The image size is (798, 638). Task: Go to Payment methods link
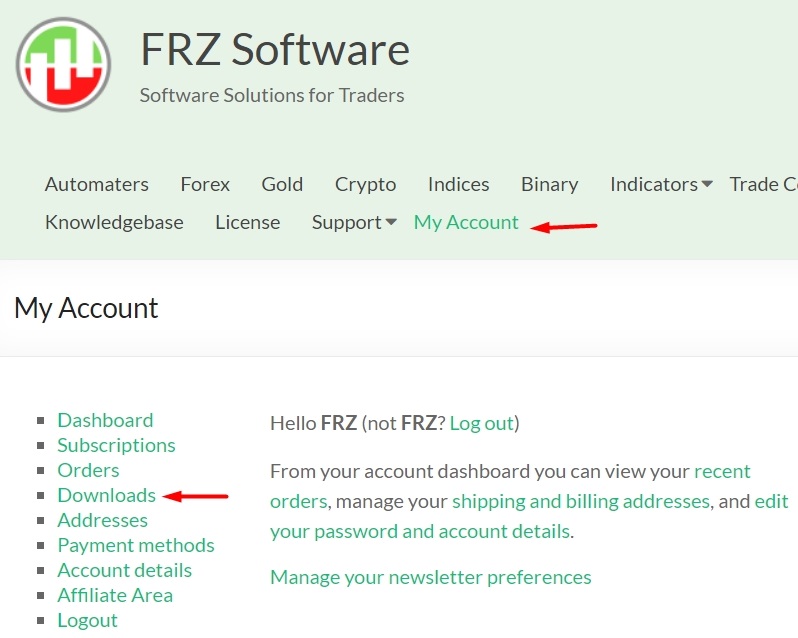[136, 545]
